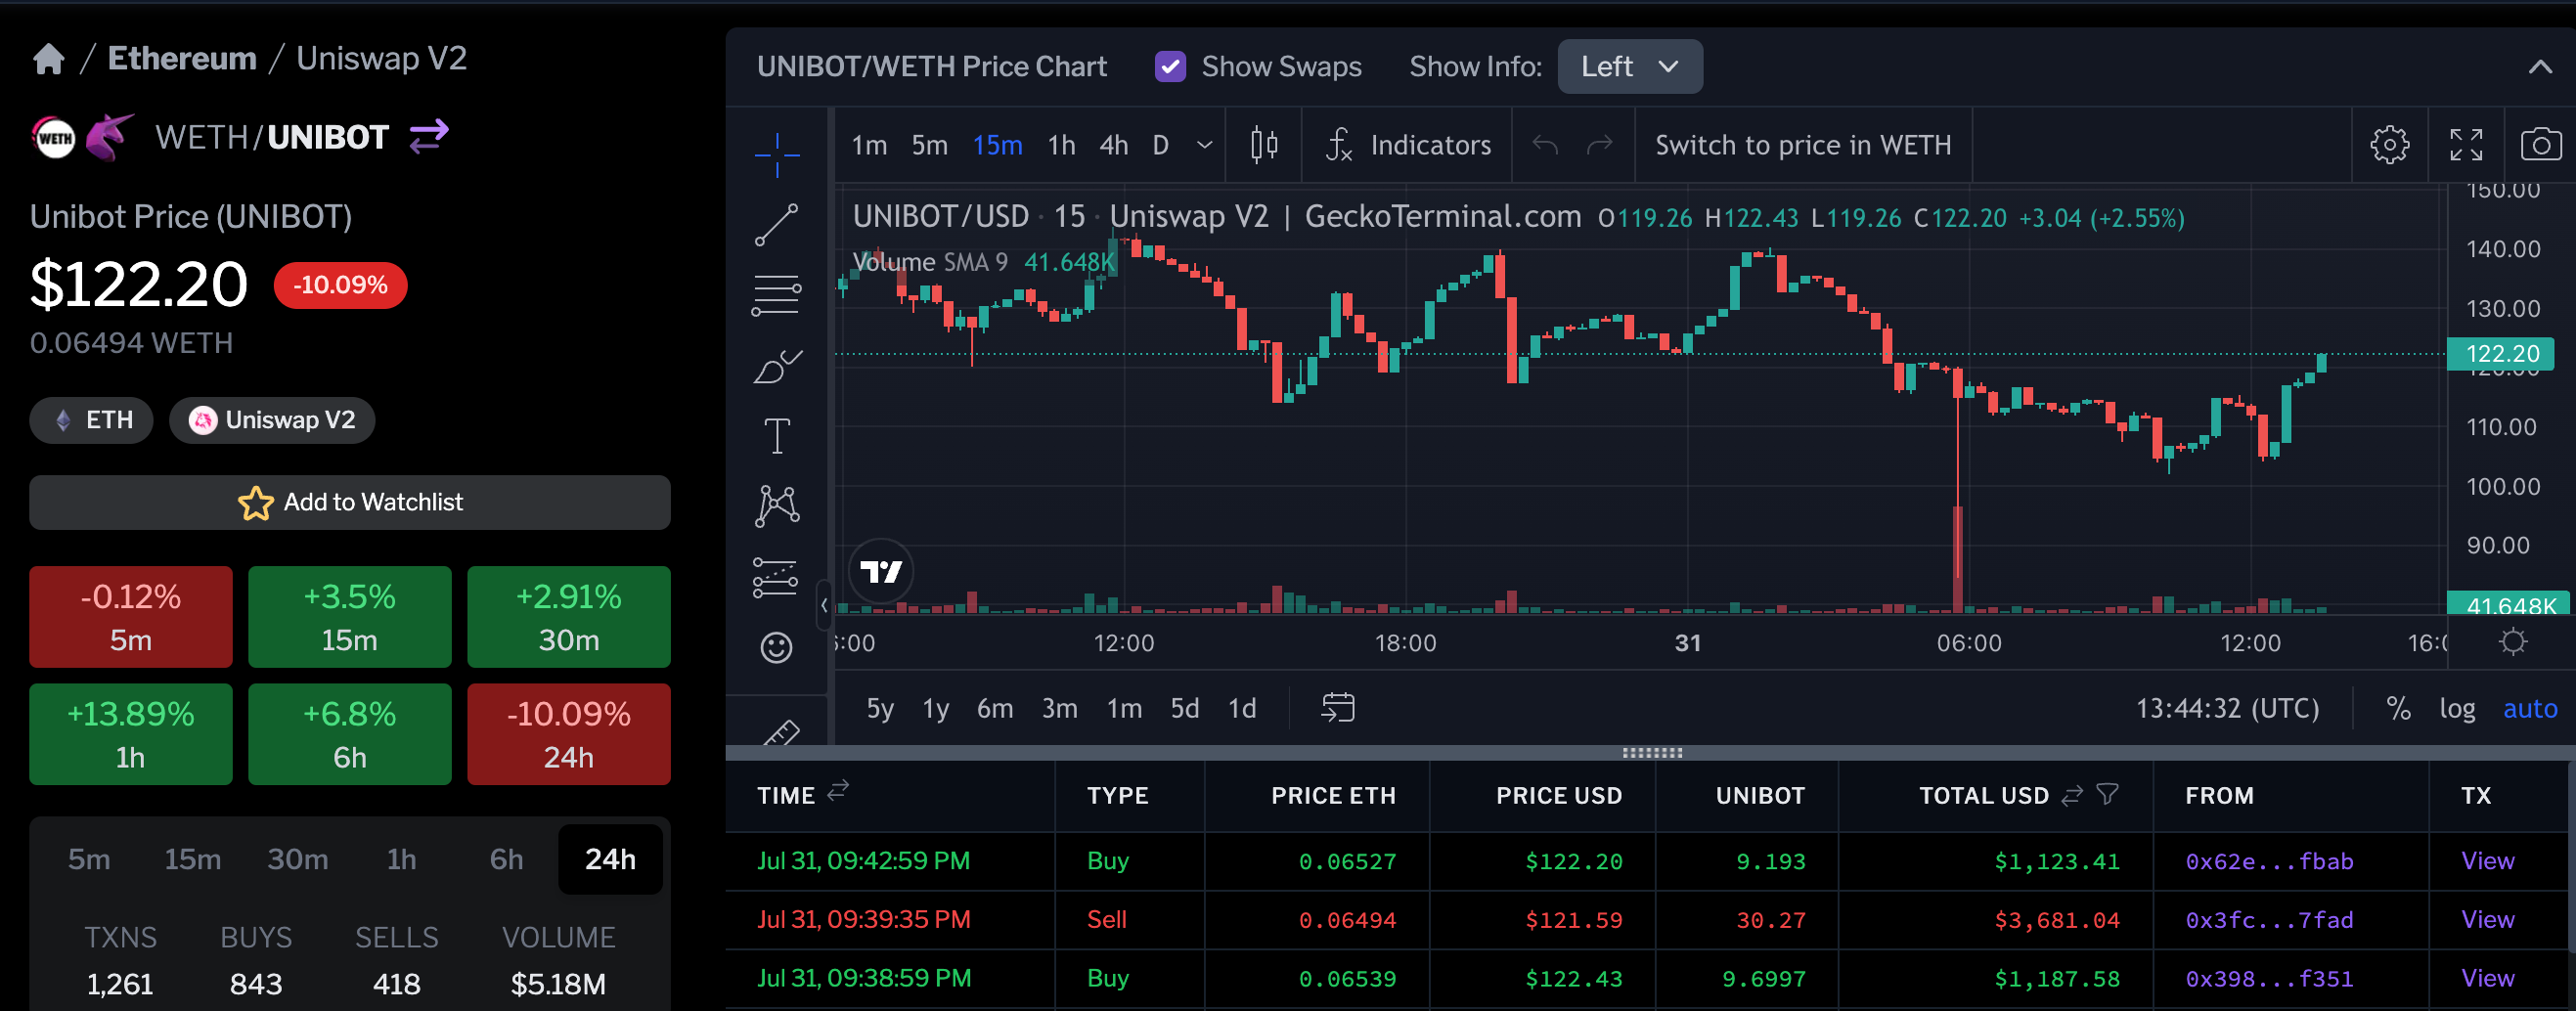Toggle auto scale on price axis

pos(2529,709)
